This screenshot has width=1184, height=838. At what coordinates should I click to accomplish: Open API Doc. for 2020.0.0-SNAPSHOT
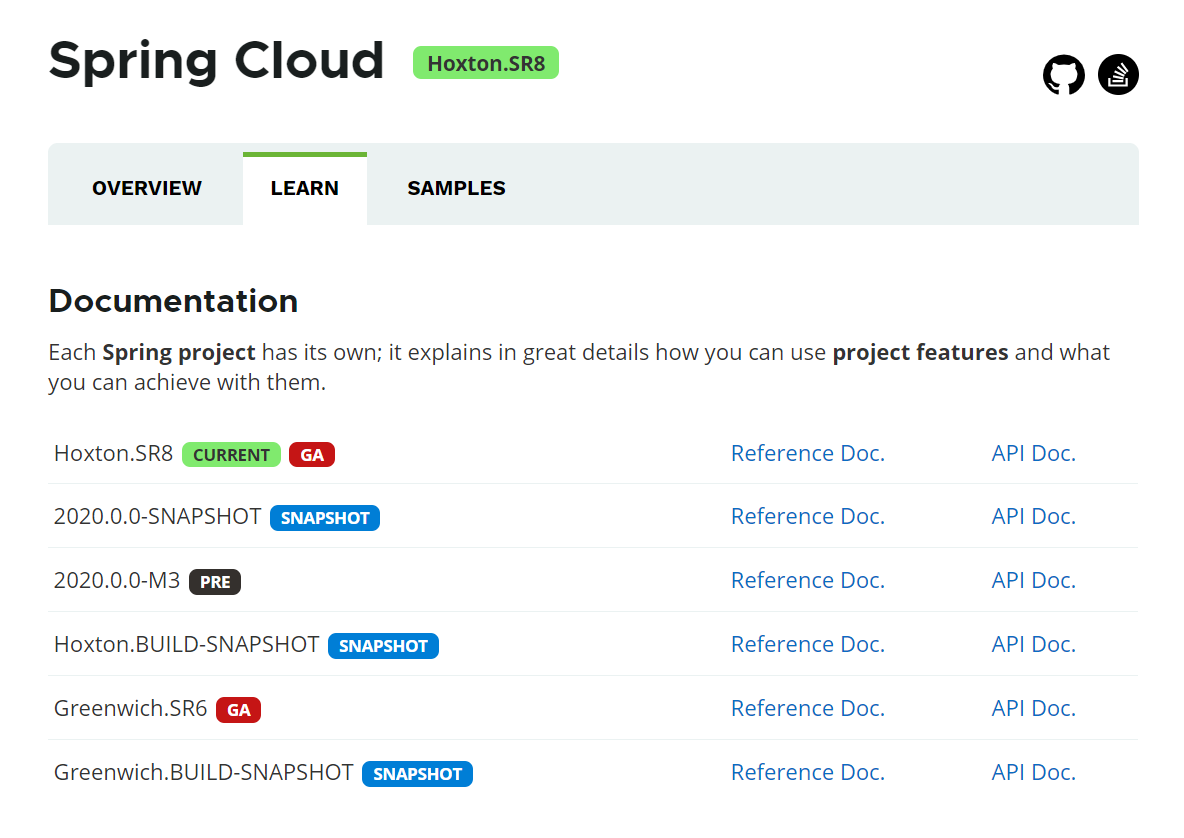point(1033,516)
